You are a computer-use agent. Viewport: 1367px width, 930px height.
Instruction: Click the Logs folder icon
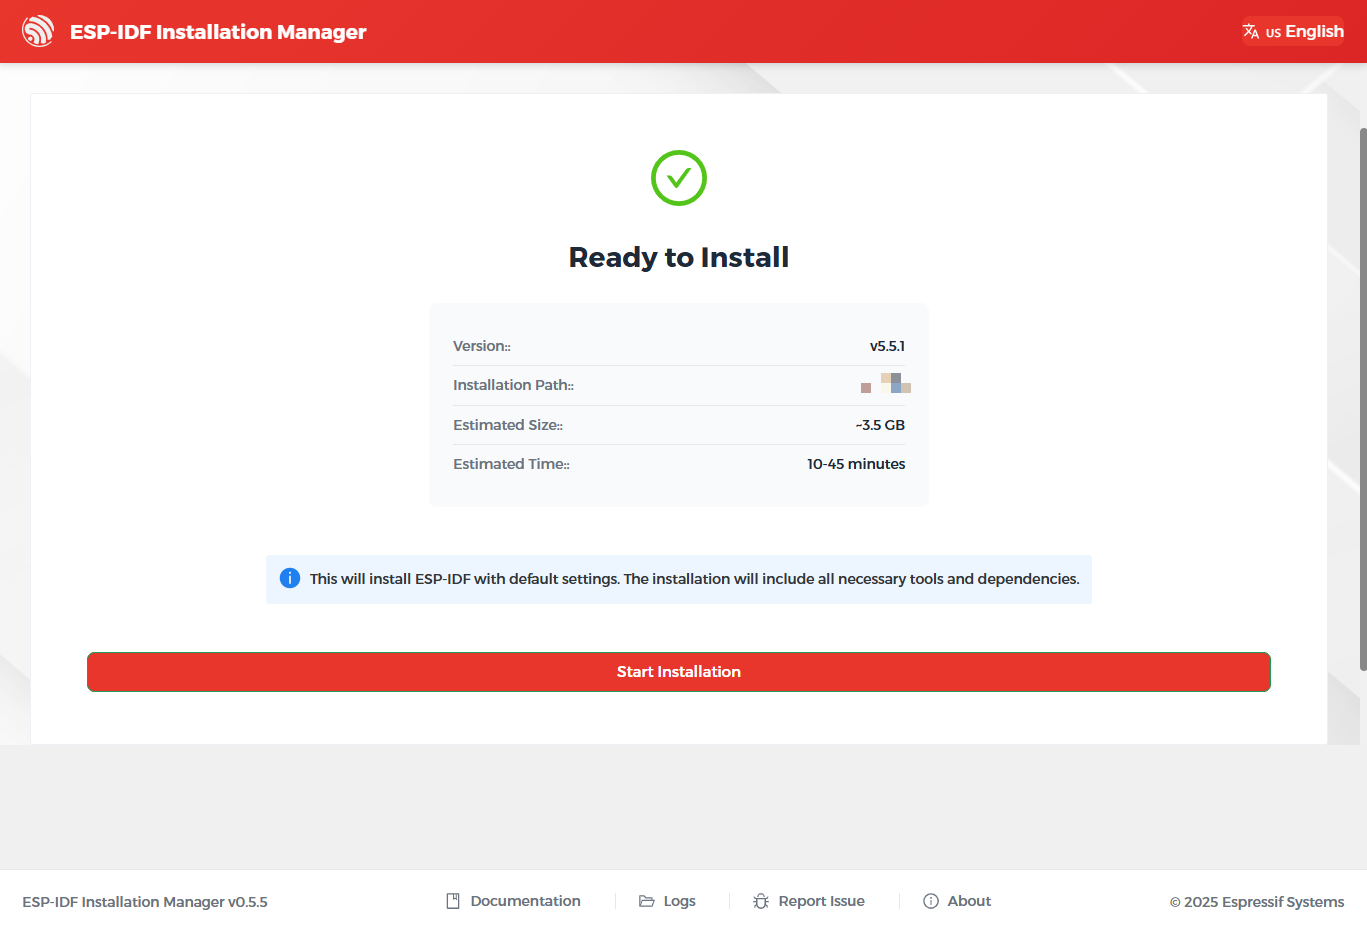click(645, 900)
